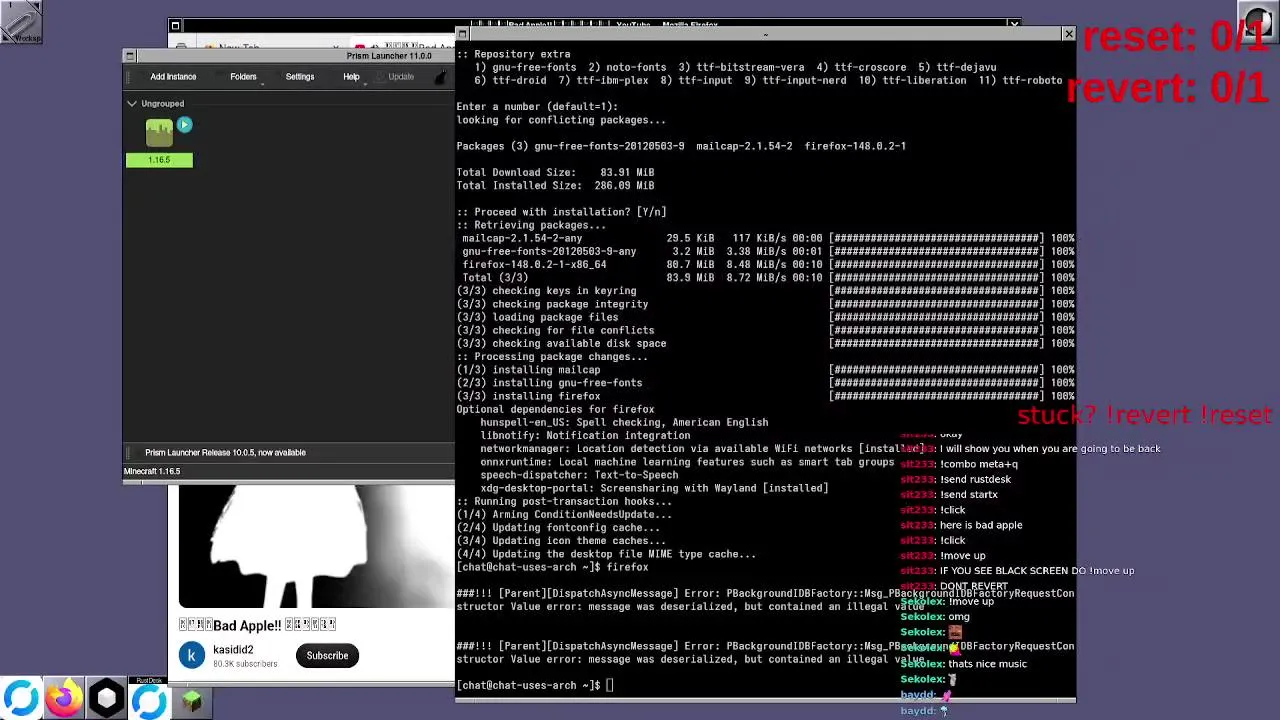This screenshot has width=1280, height=720.
Task: Click the 'Total Download Size: 83.91 MiB' line
Action: [x=555, y=173]
